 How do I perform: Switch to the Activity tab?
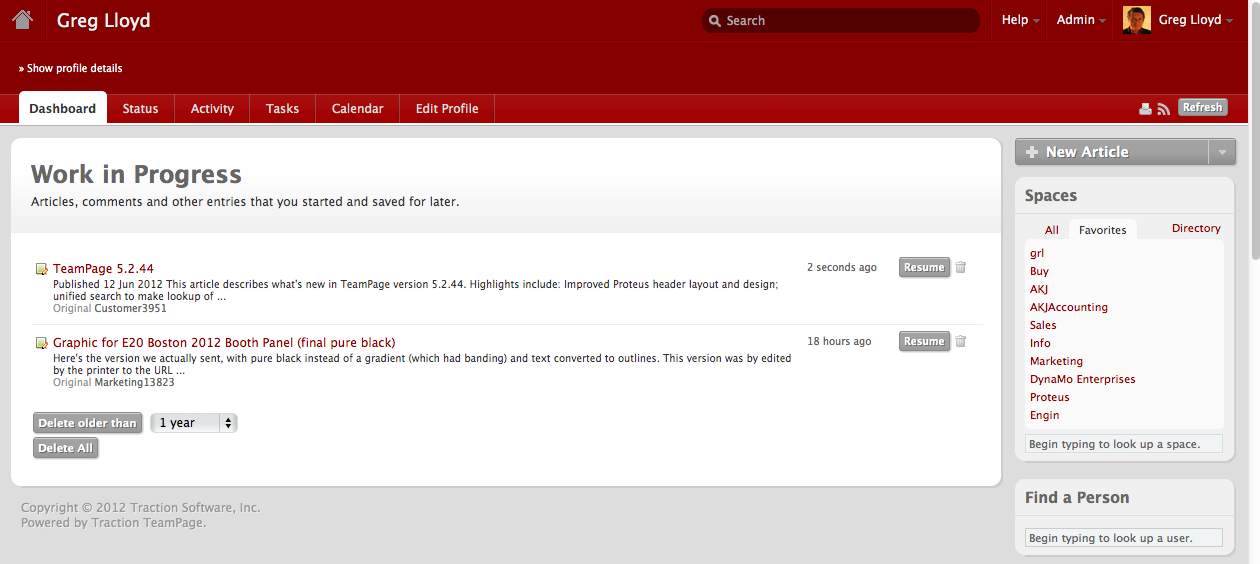212,109
